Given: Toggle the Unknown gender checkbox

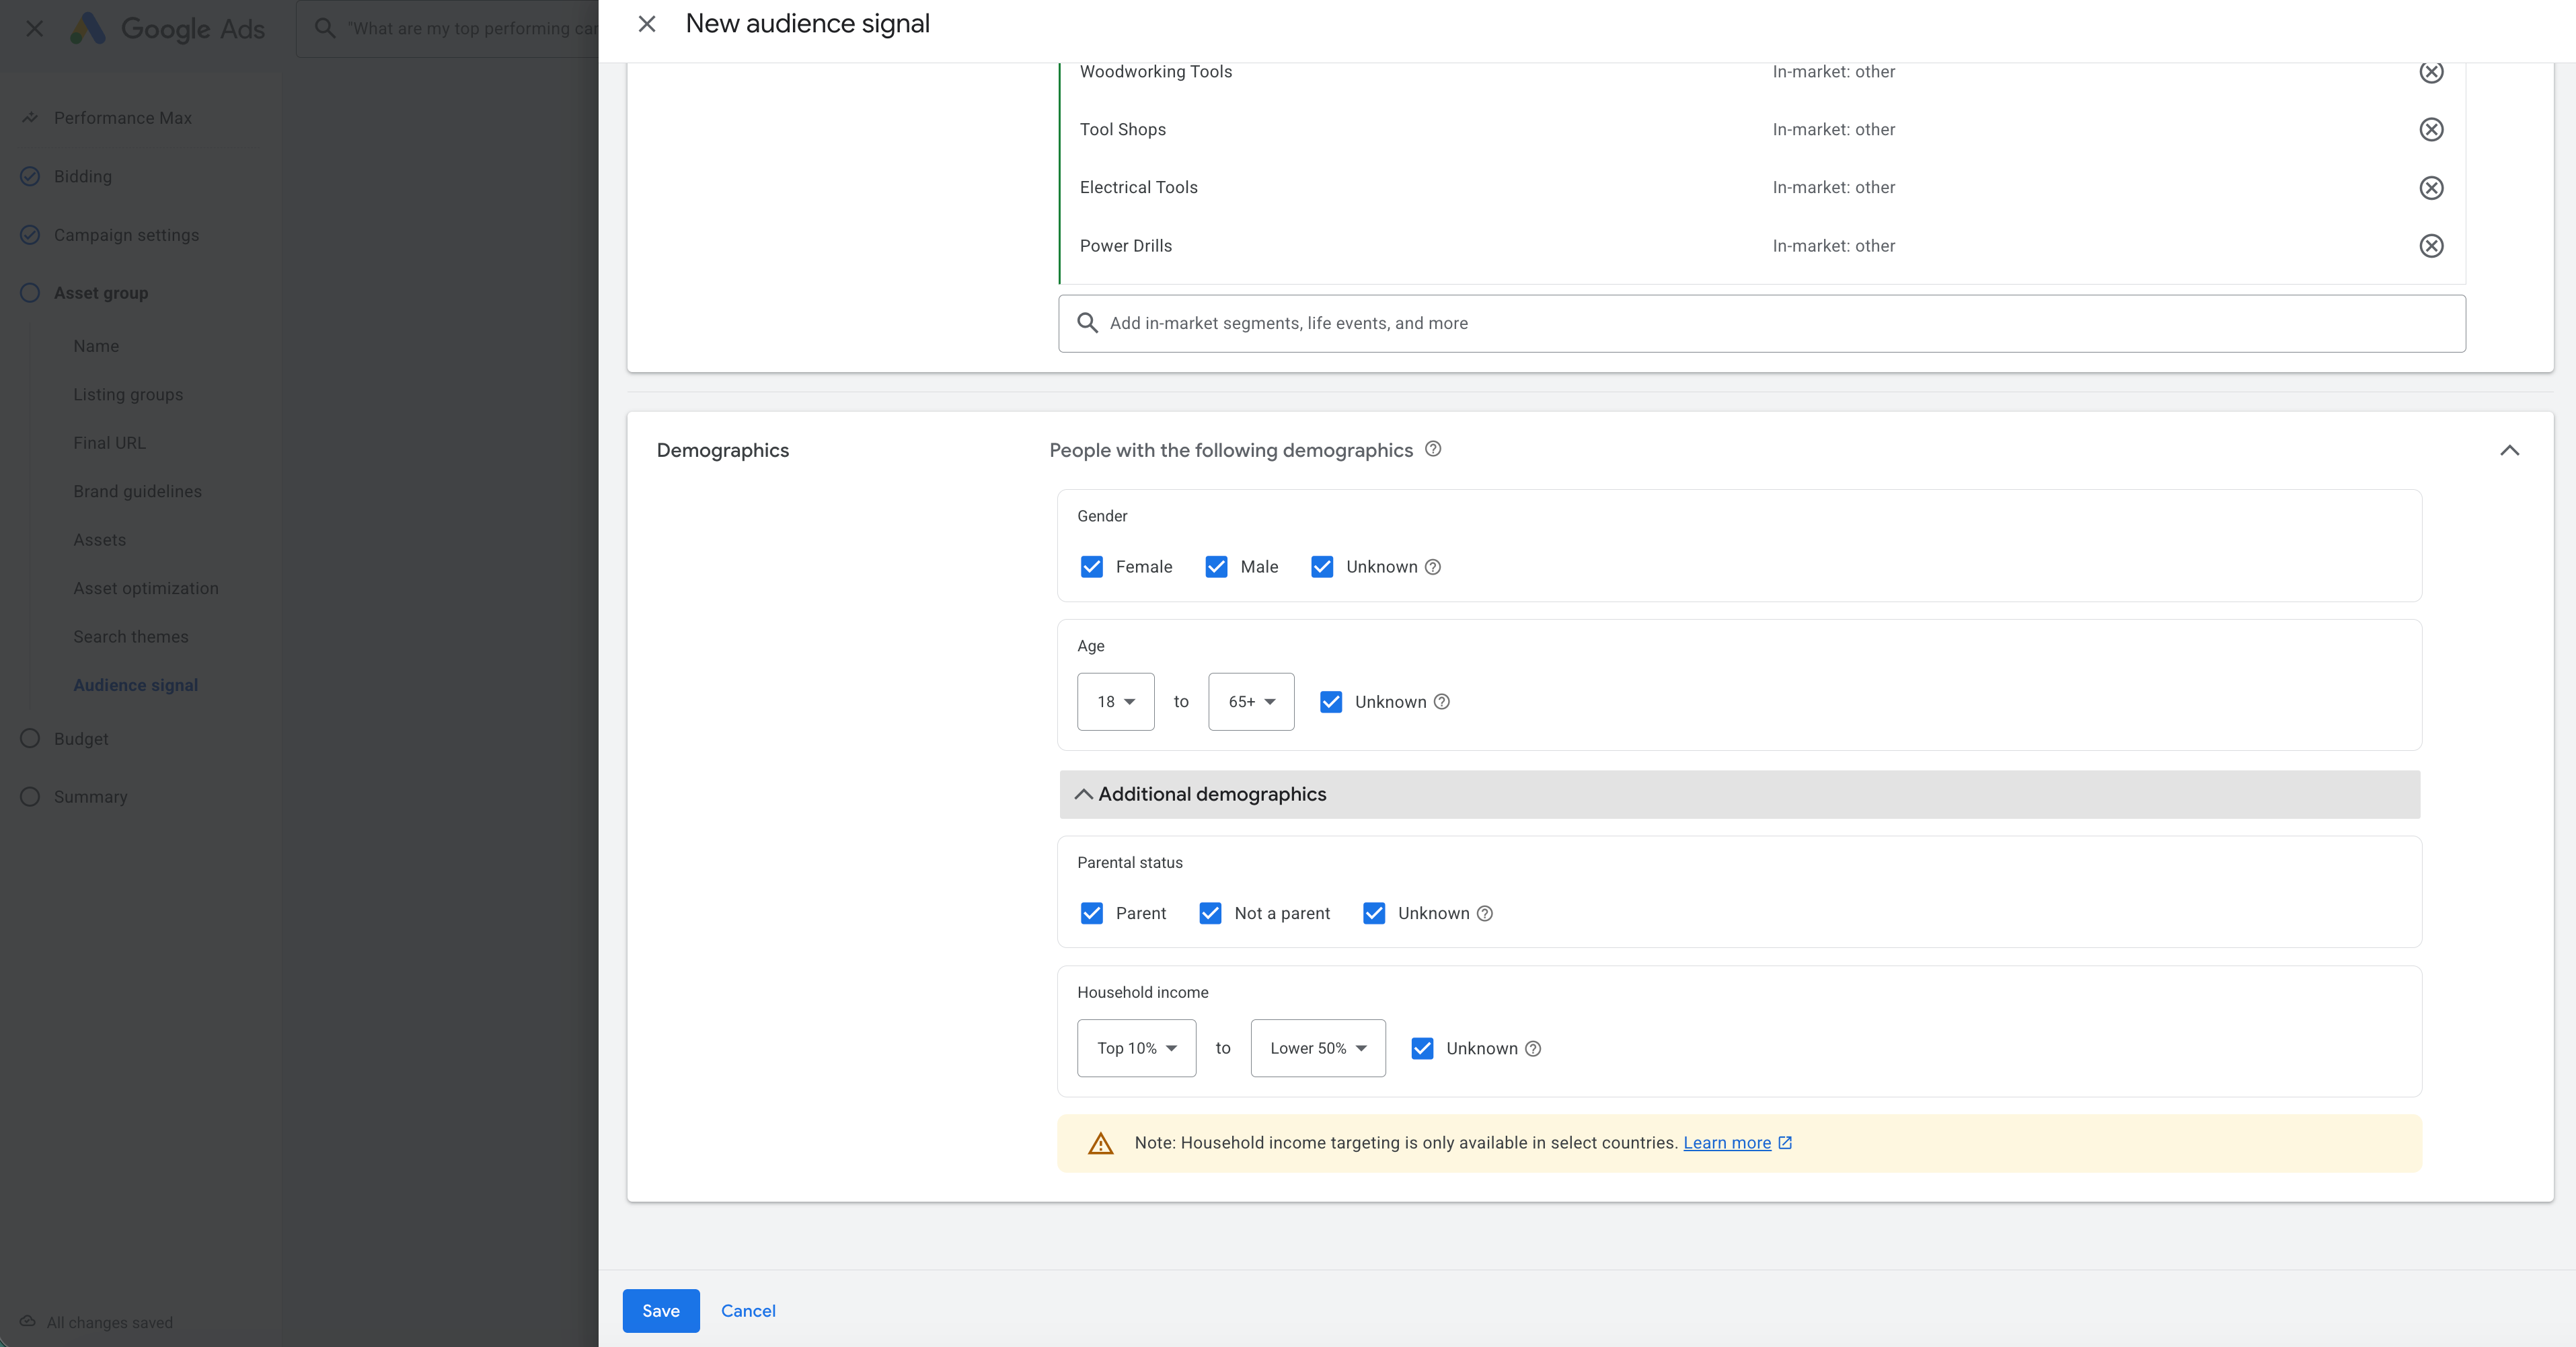Looking at the screenshot, I should (x=1322, y=567).
